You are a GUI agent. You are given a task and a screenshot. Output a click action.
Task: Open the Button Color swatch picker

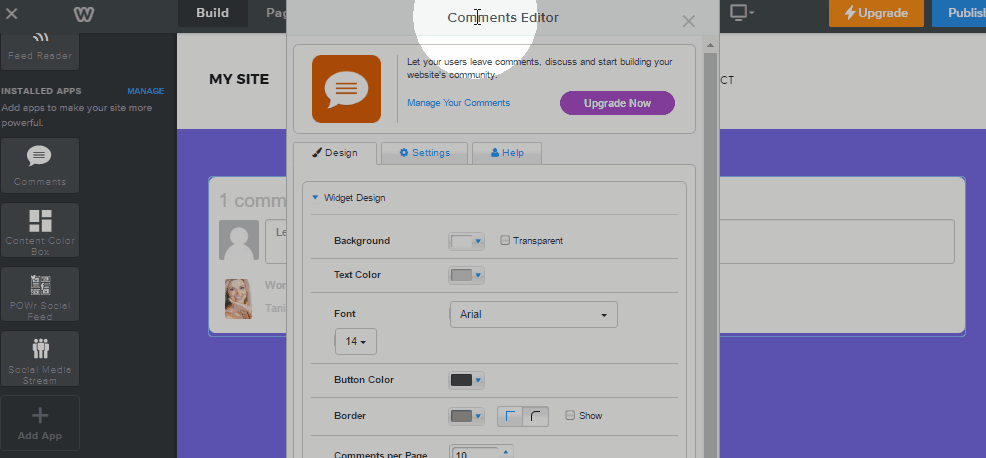466,380
